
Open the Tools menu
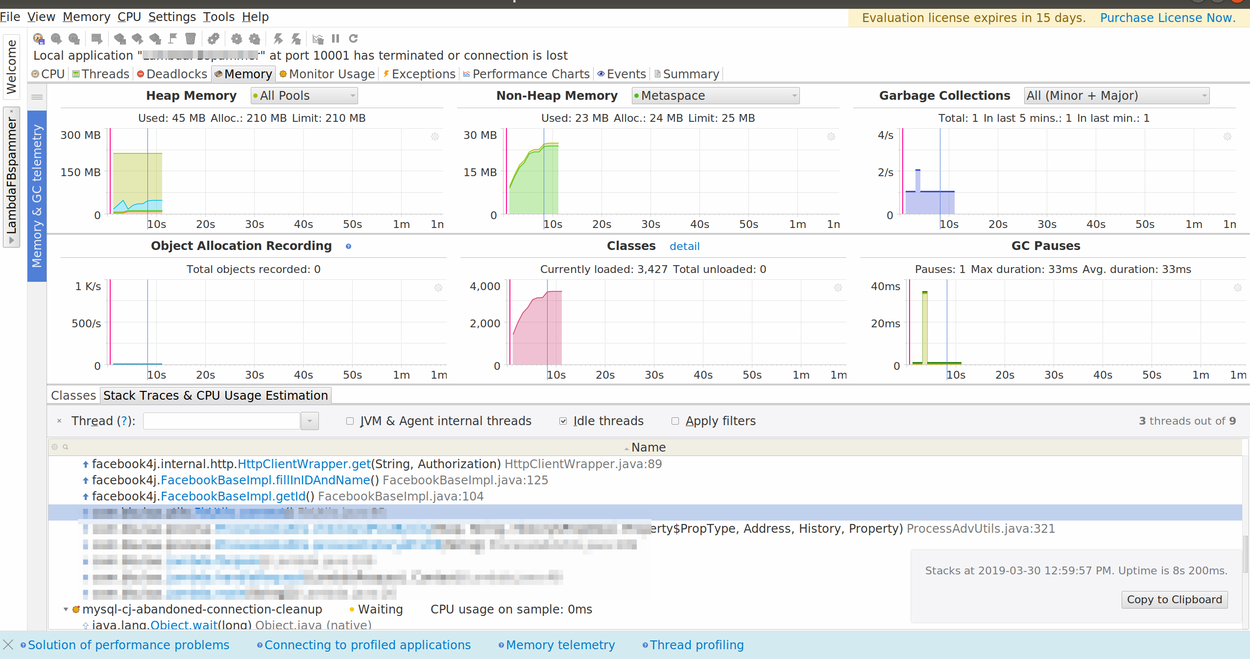218,17
